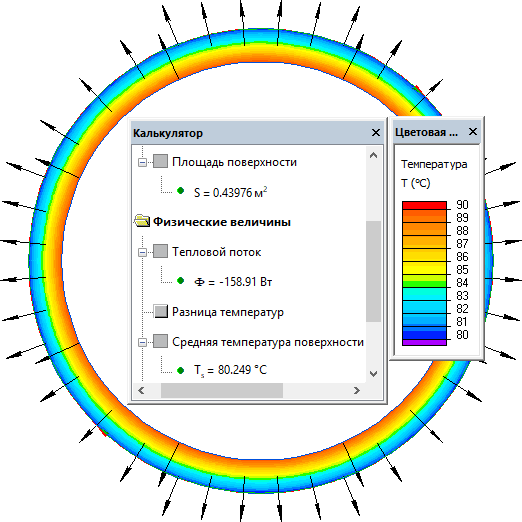Collapse the Тепловой поток tree node
The height and width of the screenshot is (522, 522).
(142, 252)
